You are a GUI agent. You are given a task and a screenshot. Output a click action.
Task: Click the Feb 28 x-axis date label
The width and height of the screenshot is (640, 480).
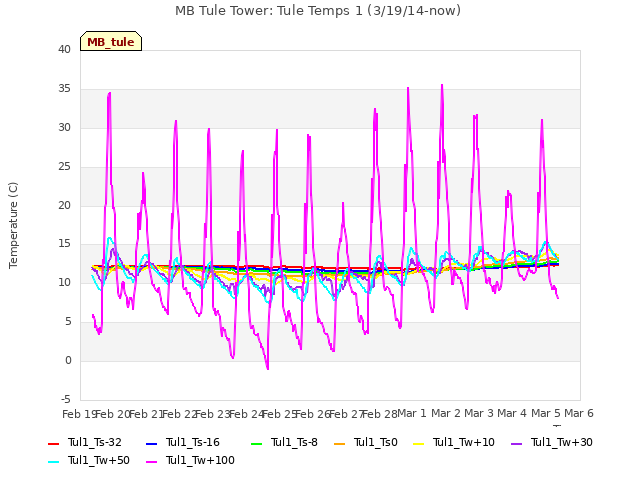(380, 414)
